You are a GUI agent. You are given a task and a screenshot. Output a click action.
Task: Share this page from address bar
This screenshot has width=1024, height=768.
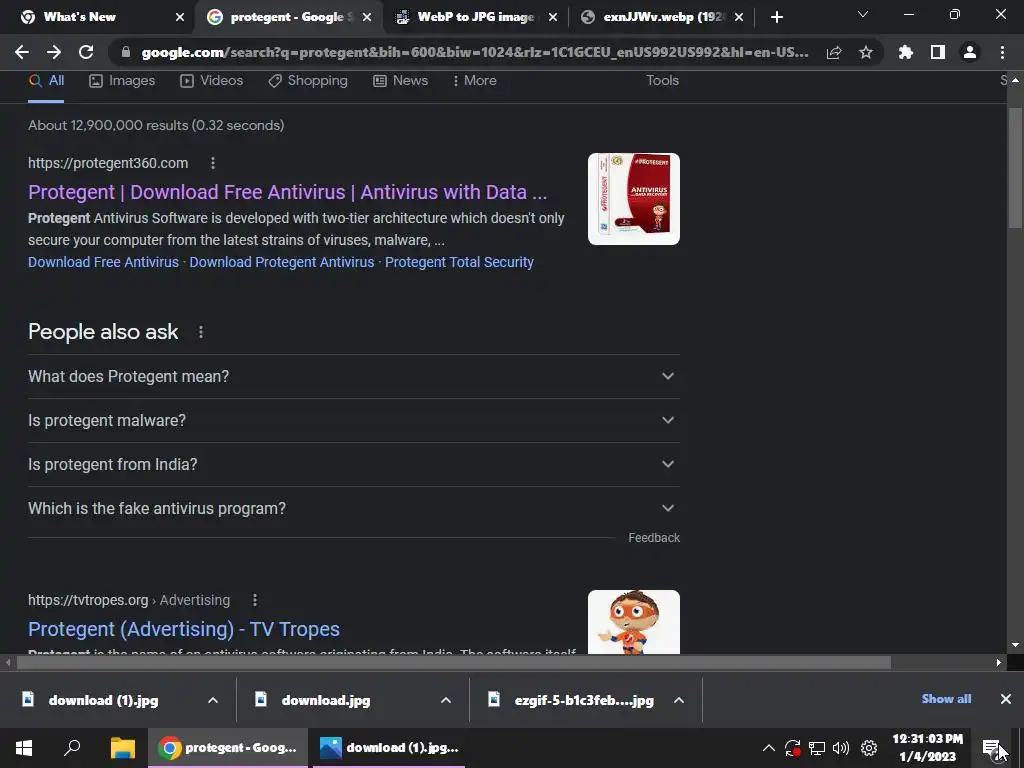click(x=833, y=52)
